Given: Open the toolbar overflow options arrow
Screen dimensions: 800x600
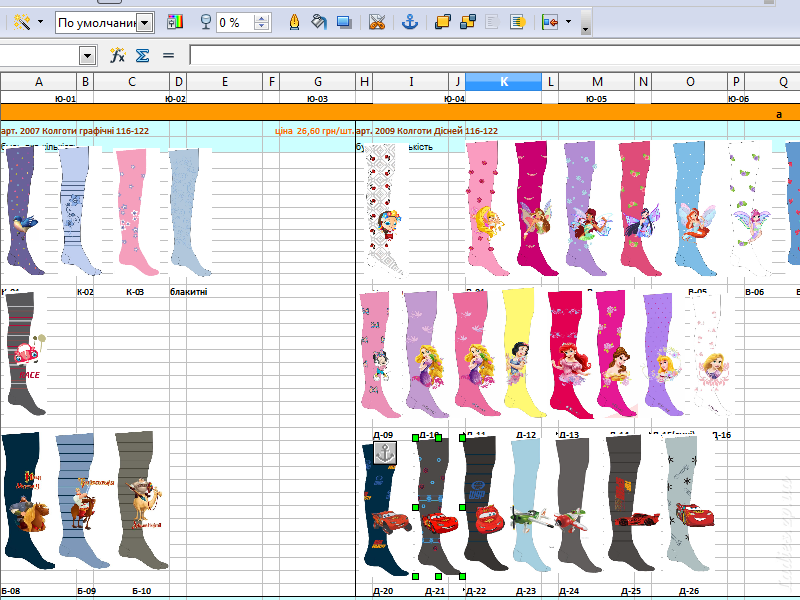Looking at the screenshot, I should (x=585, y=28).
